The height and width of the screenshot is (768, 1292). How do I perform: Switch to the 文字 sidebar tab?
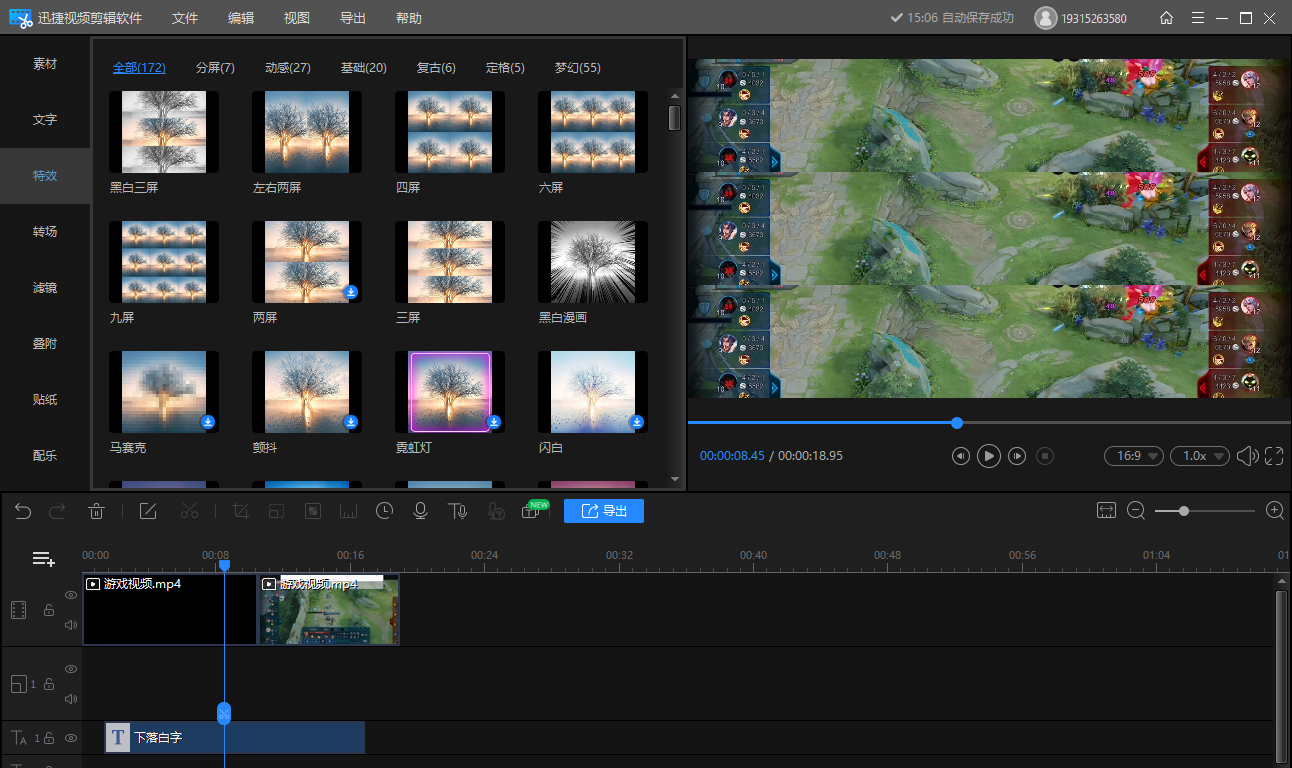45,120
